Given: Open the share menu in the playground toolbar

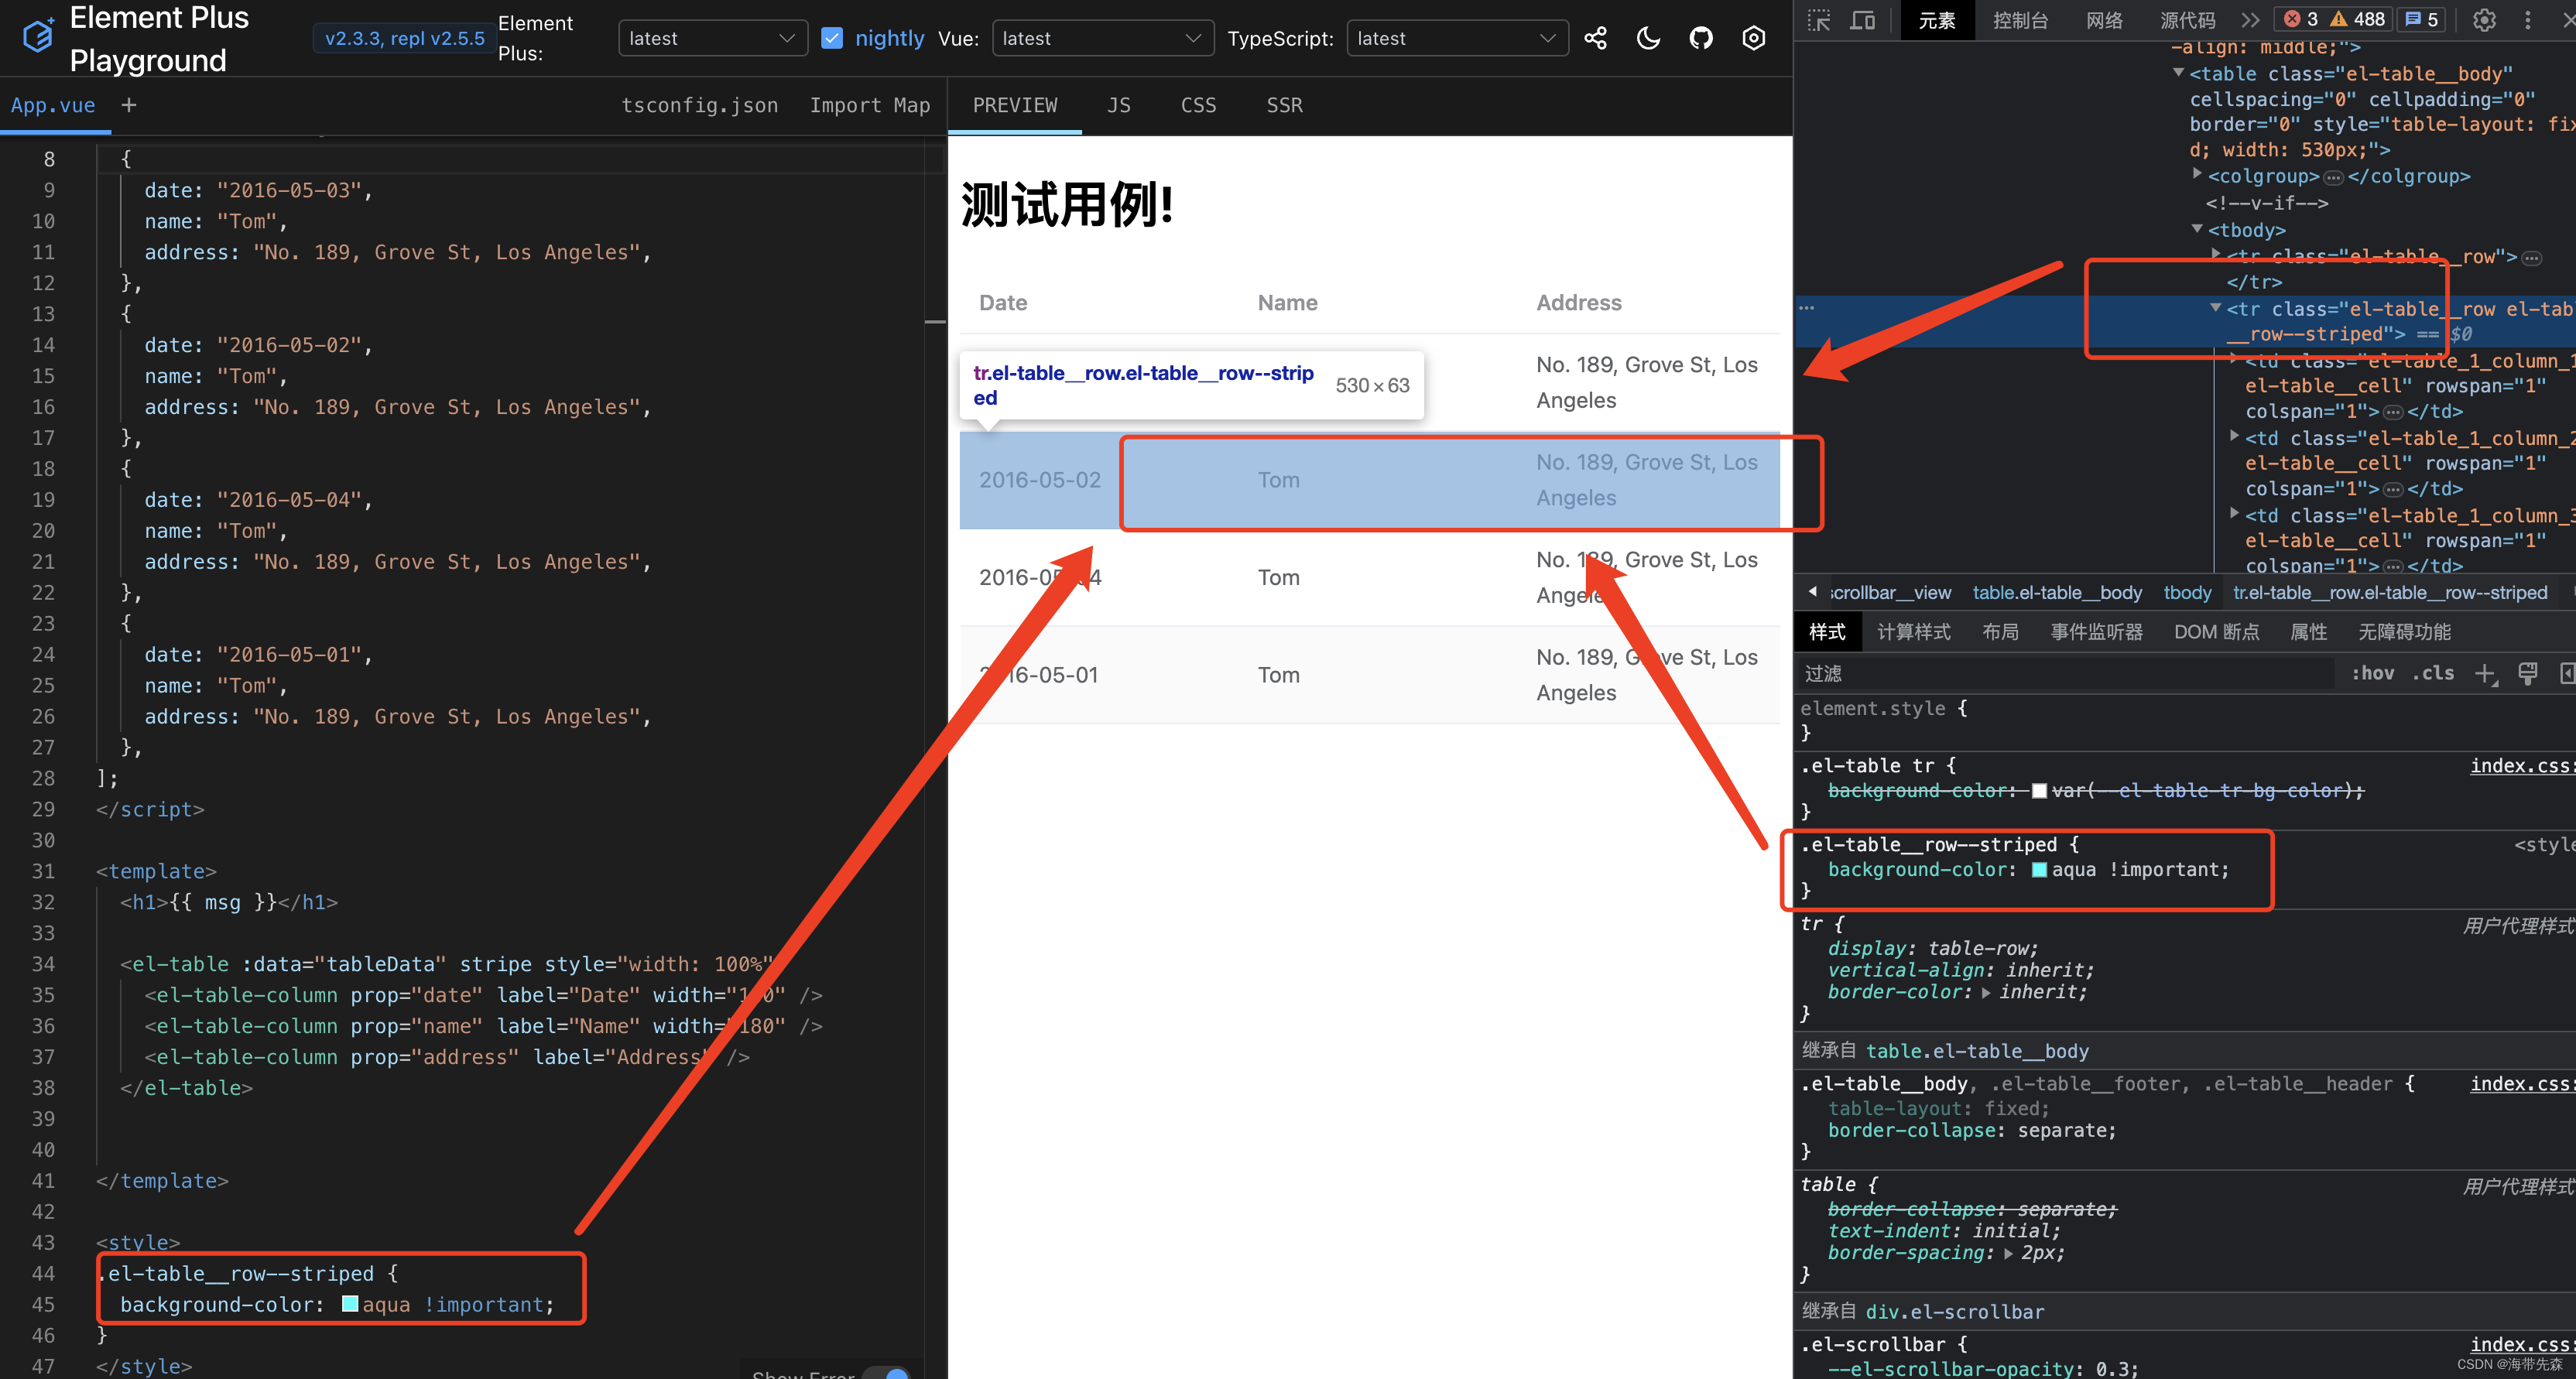Looking at the screenshot, I should point(1597,37).
